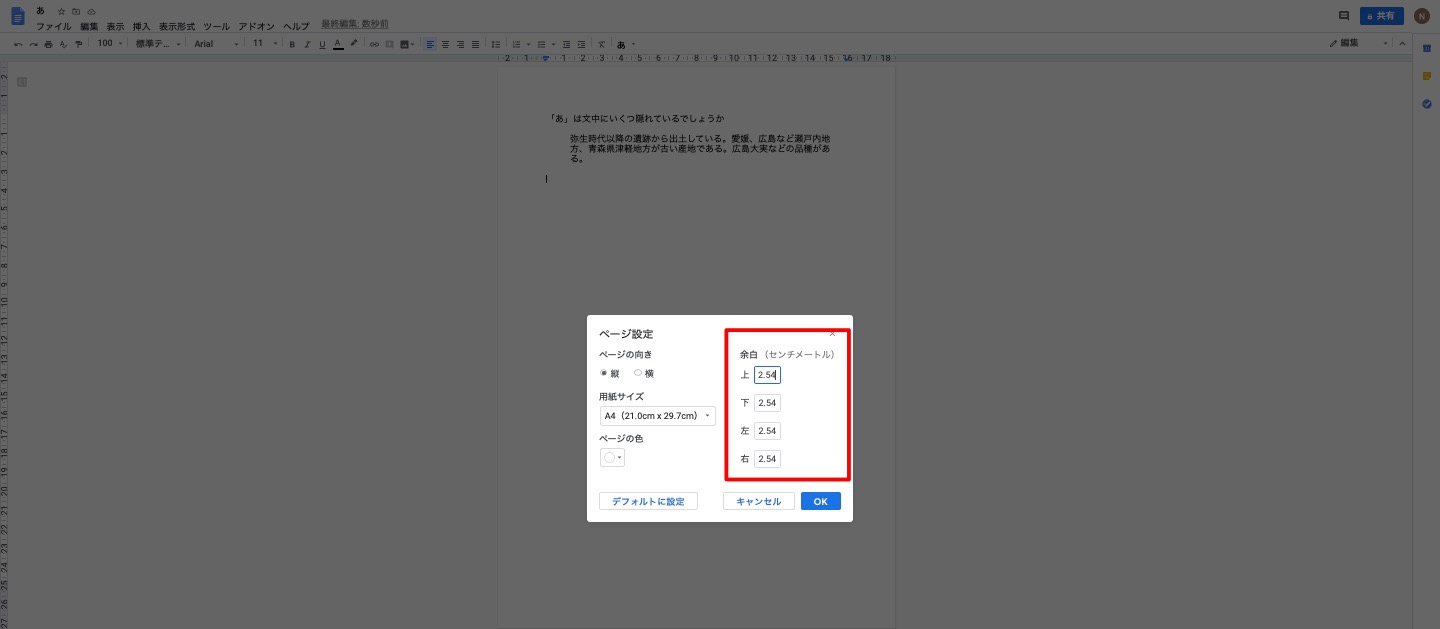Open the 挿入 menu
This screenshot has height=629, width=1440.
pos(142,25)
